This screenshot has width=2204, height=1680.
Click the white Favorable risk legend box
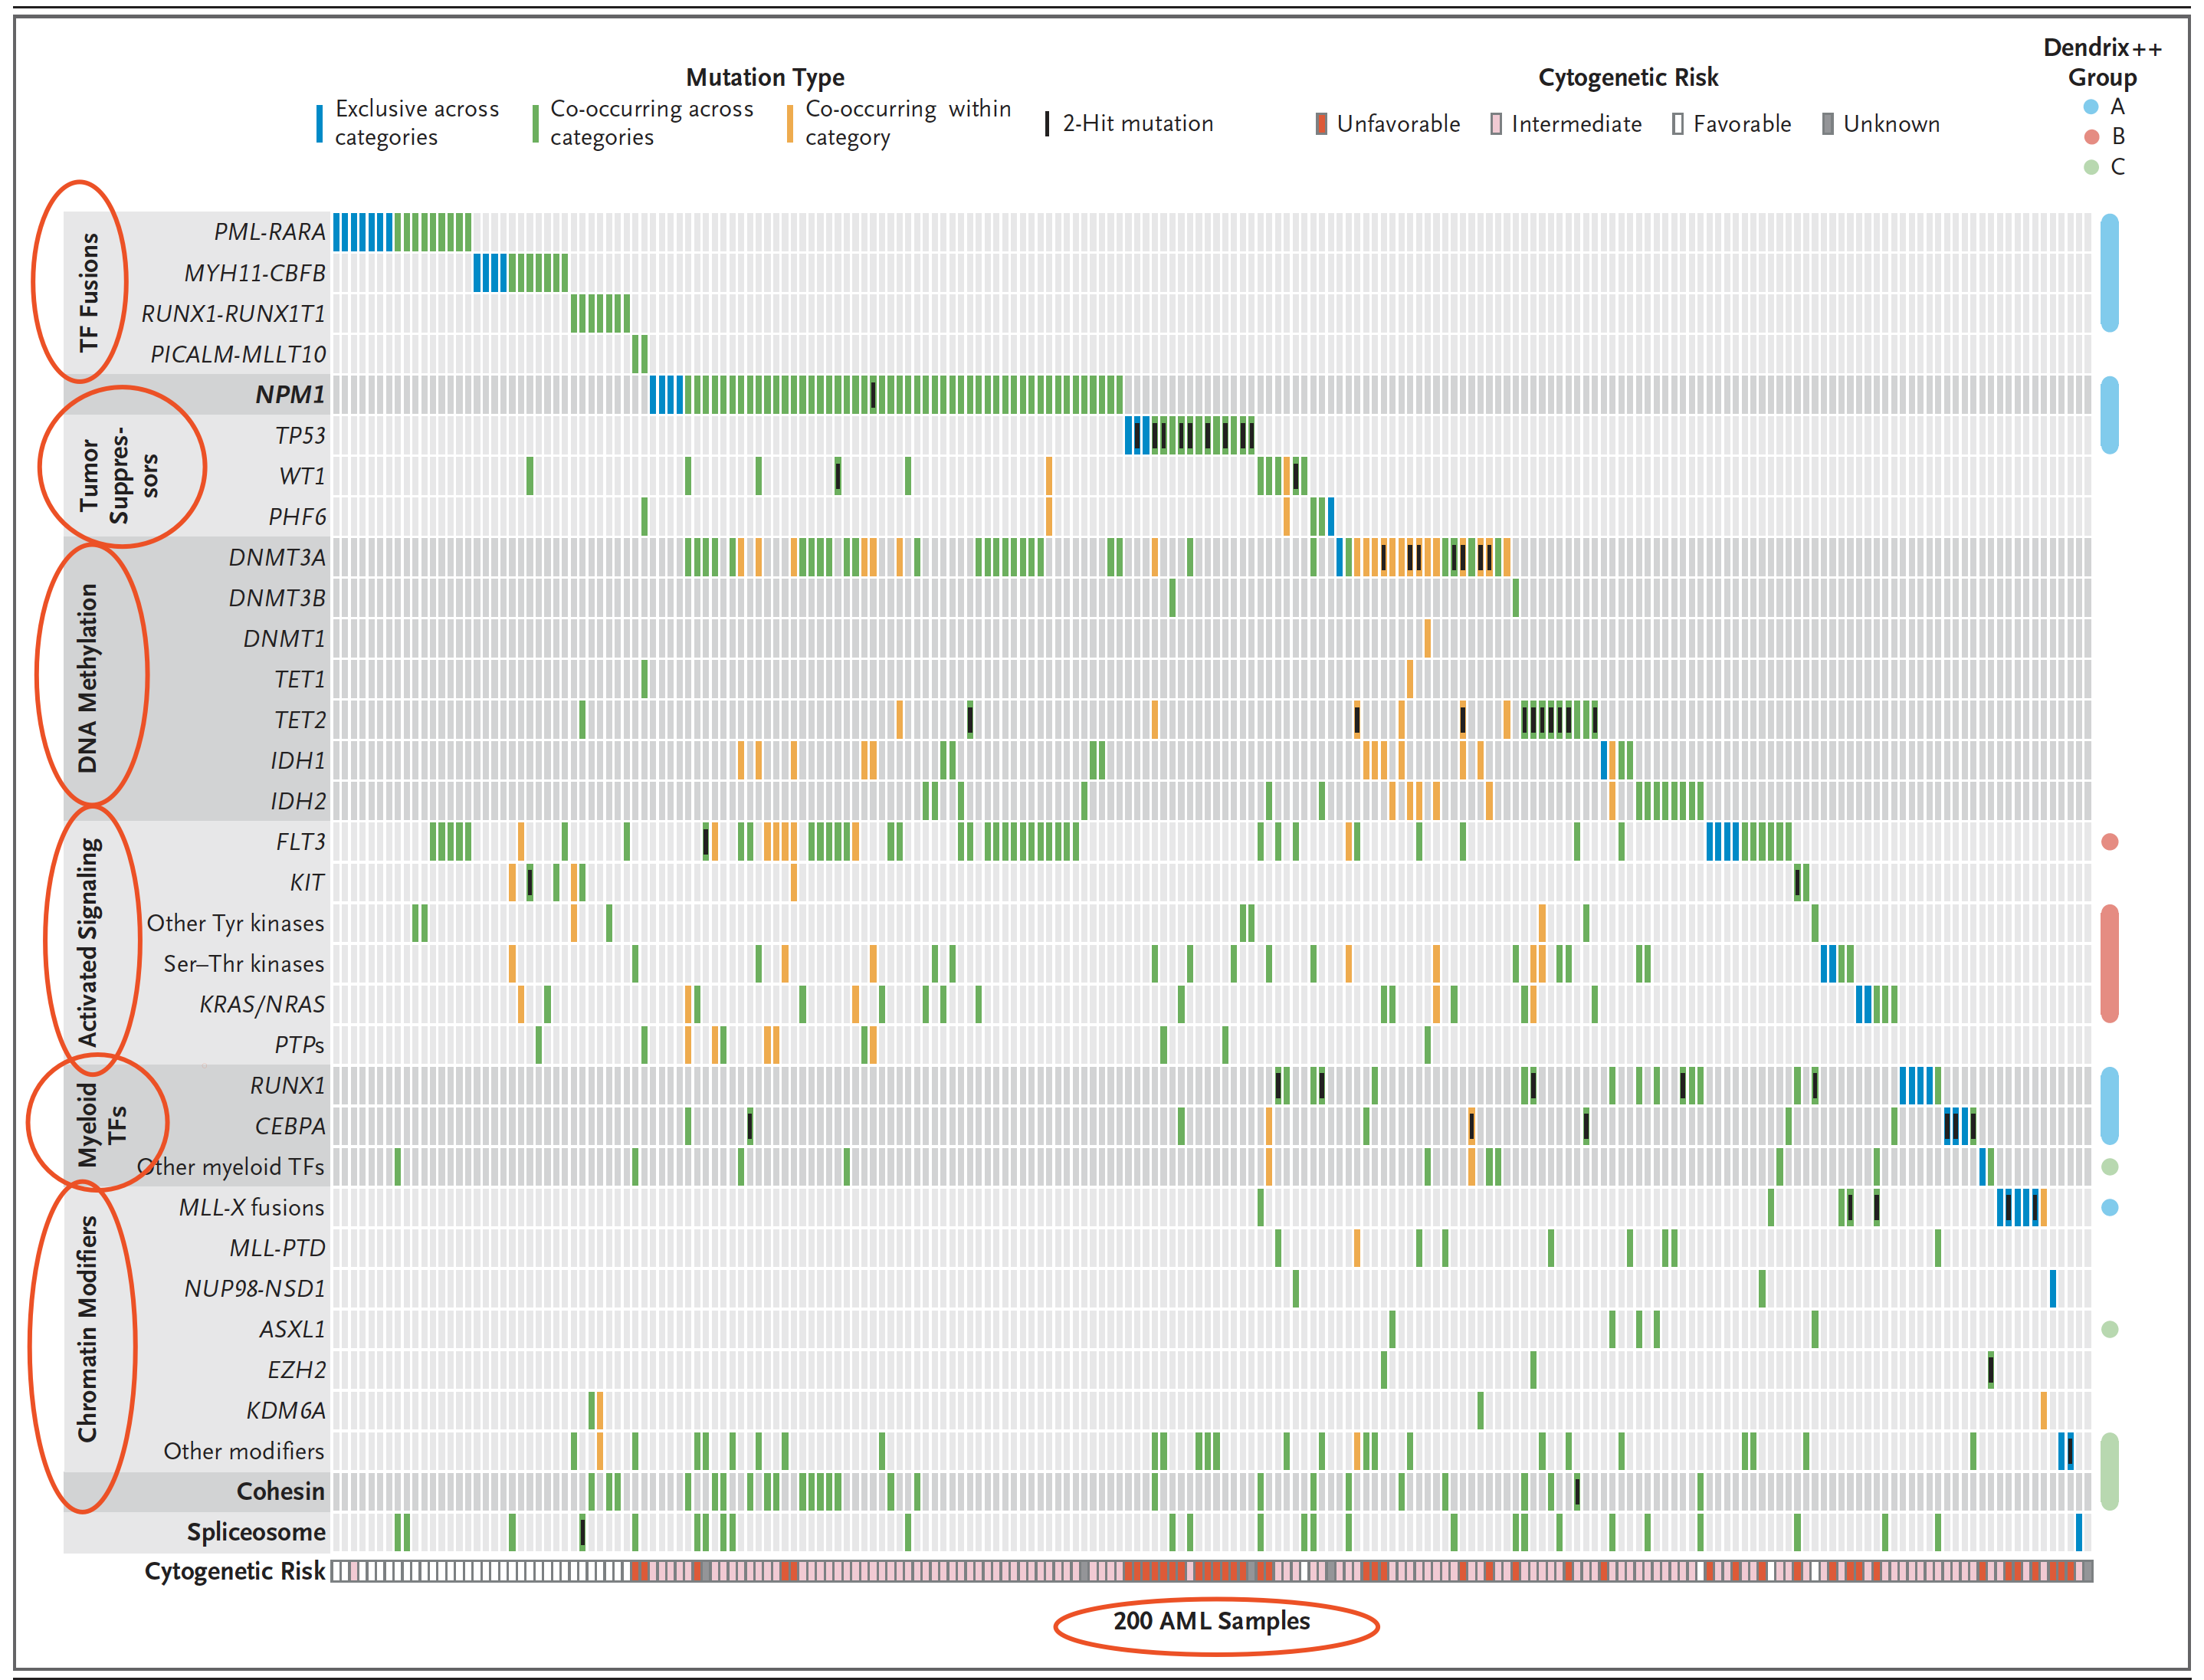(1678, 124)
